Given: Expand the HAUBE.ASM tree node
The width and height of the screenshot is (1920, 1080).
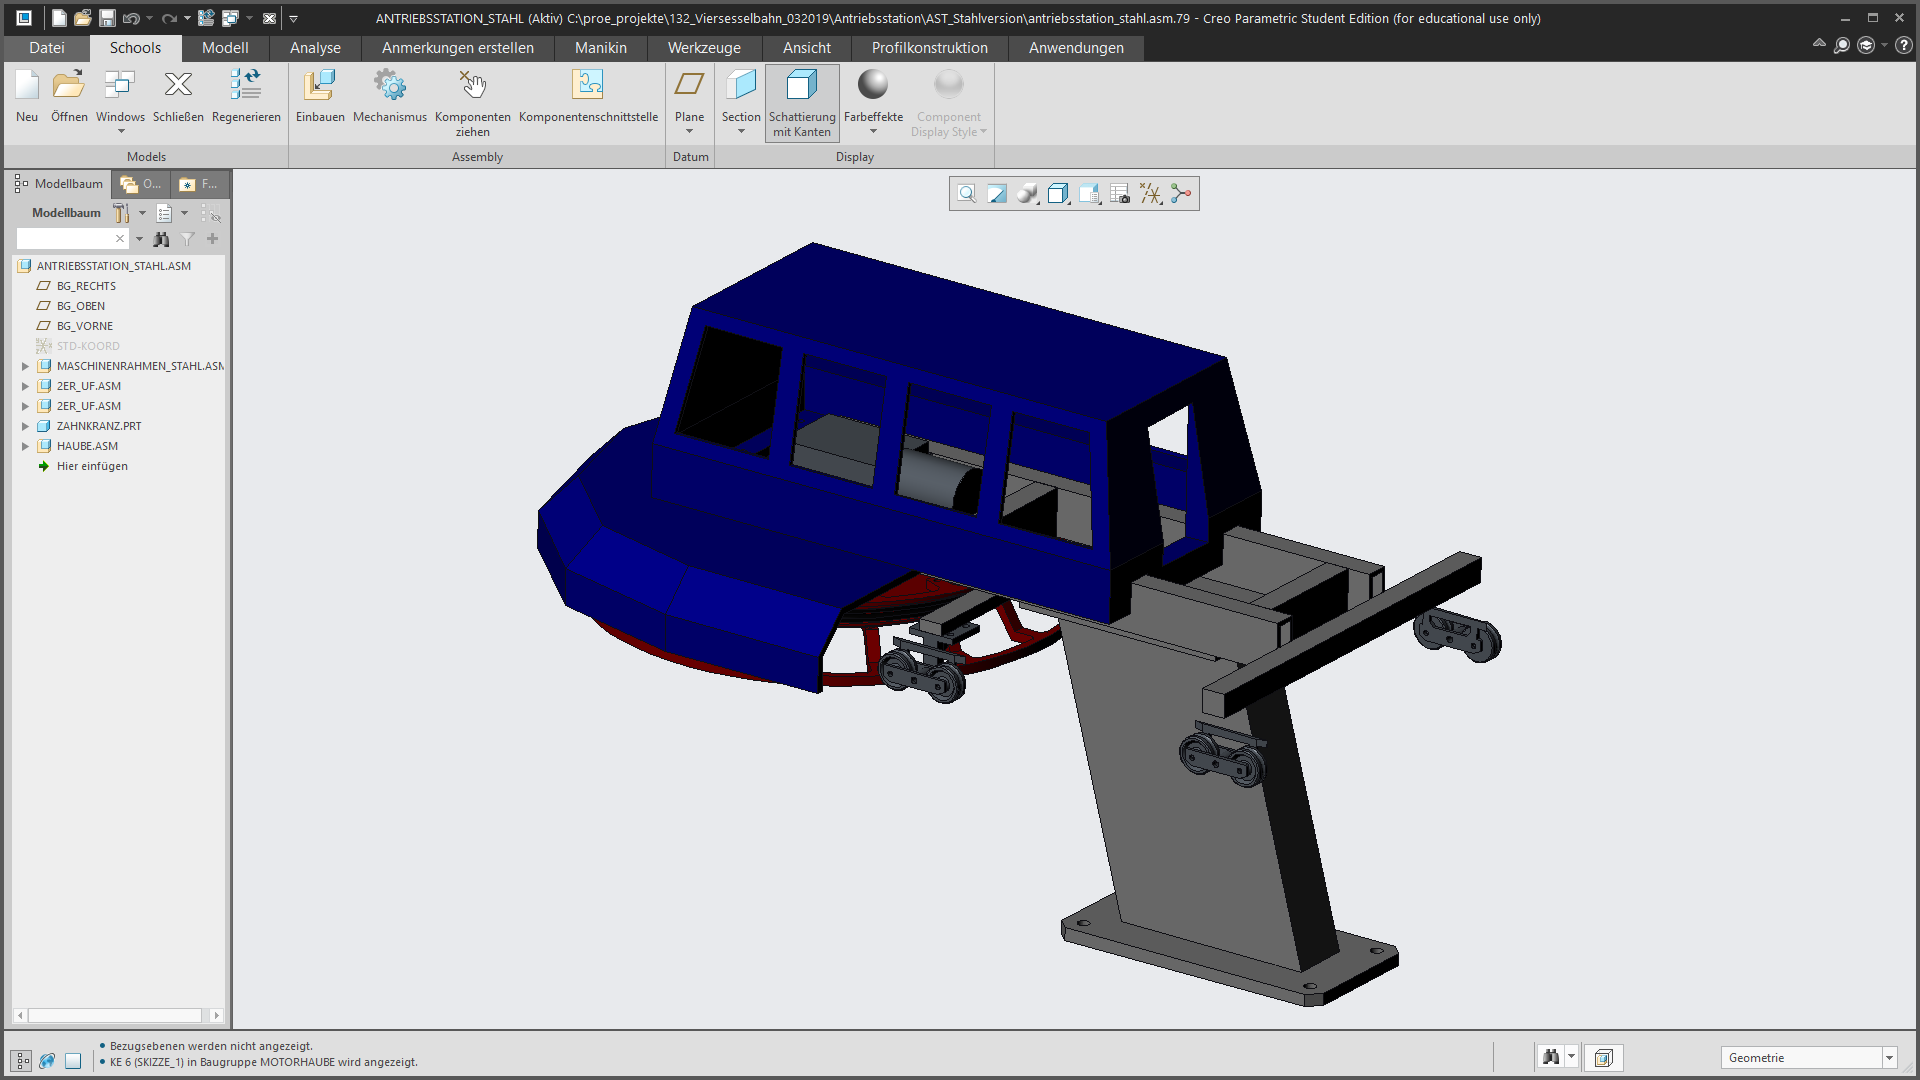Looking at the screenshot, I should (26, 446).
